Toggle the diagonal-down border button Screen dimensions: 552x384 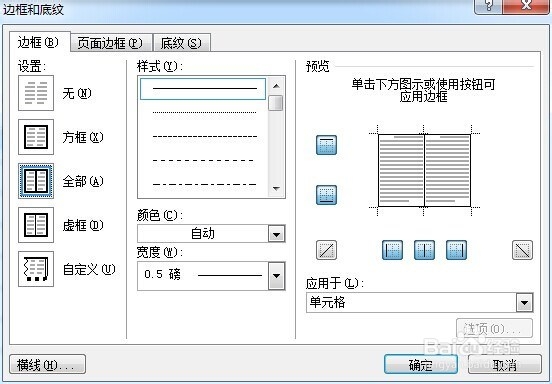[x=522, y=250]
